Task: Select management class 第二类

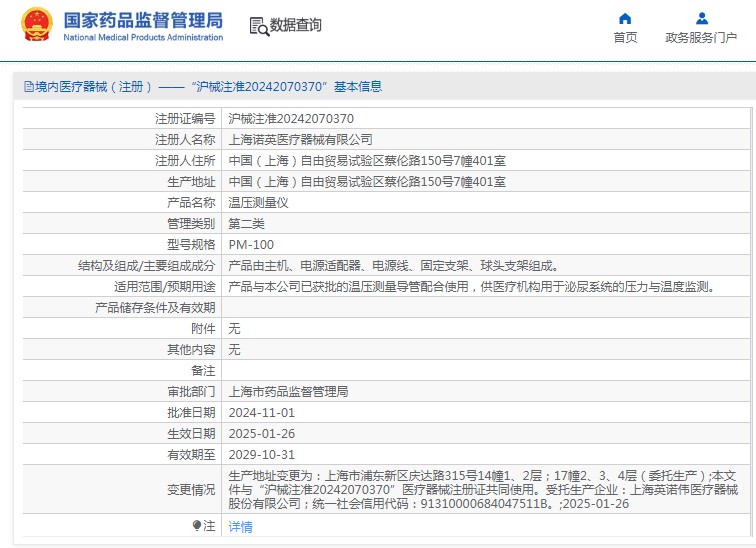Action: point(246,224)
